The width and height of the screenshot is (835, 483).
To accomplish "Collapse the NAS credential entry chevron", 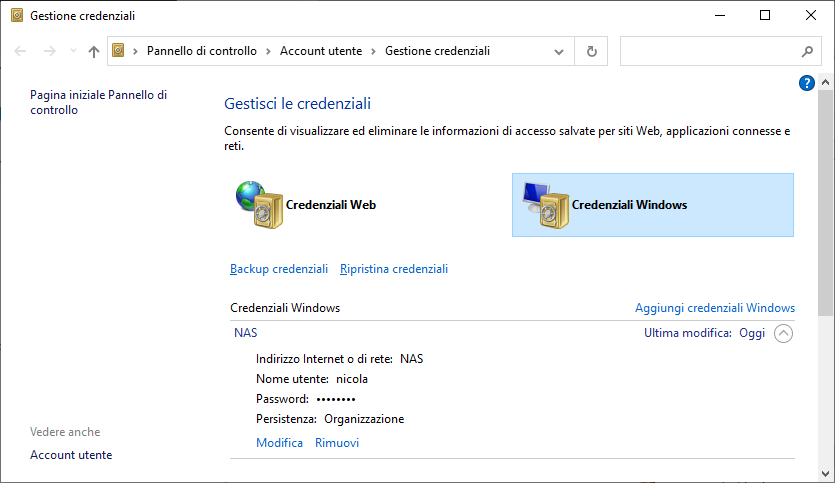I will click(x=783, y=334).
